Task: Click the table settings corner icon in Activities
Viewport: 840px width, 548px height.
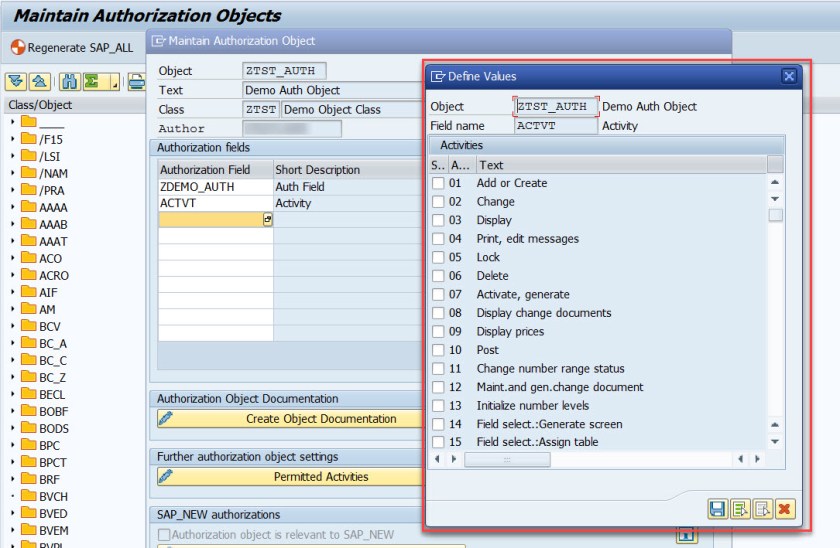Action: pos(775,164)
